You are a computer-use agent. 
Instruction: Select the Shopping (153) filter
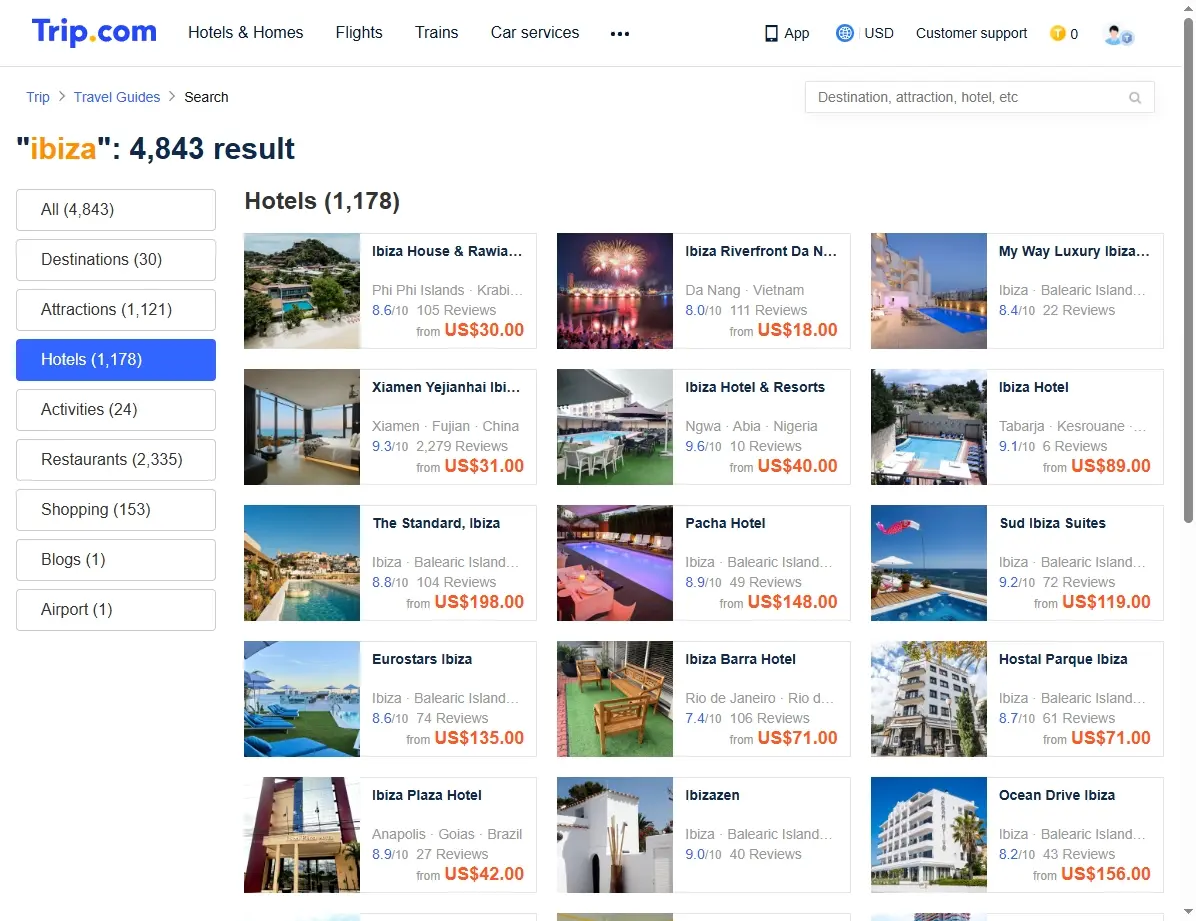pos(116,510)
